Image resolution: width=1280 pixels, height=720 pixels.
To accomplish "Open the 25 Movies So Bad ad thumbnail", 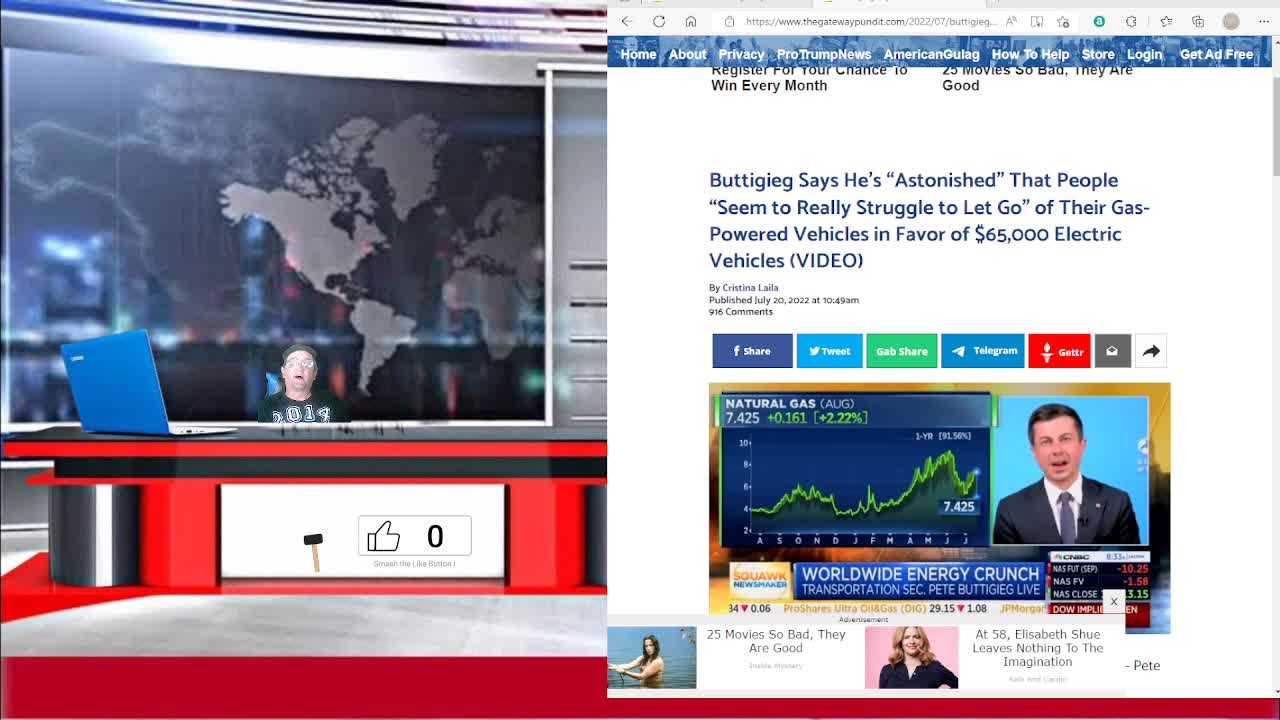I will click(x=652, y=657).
